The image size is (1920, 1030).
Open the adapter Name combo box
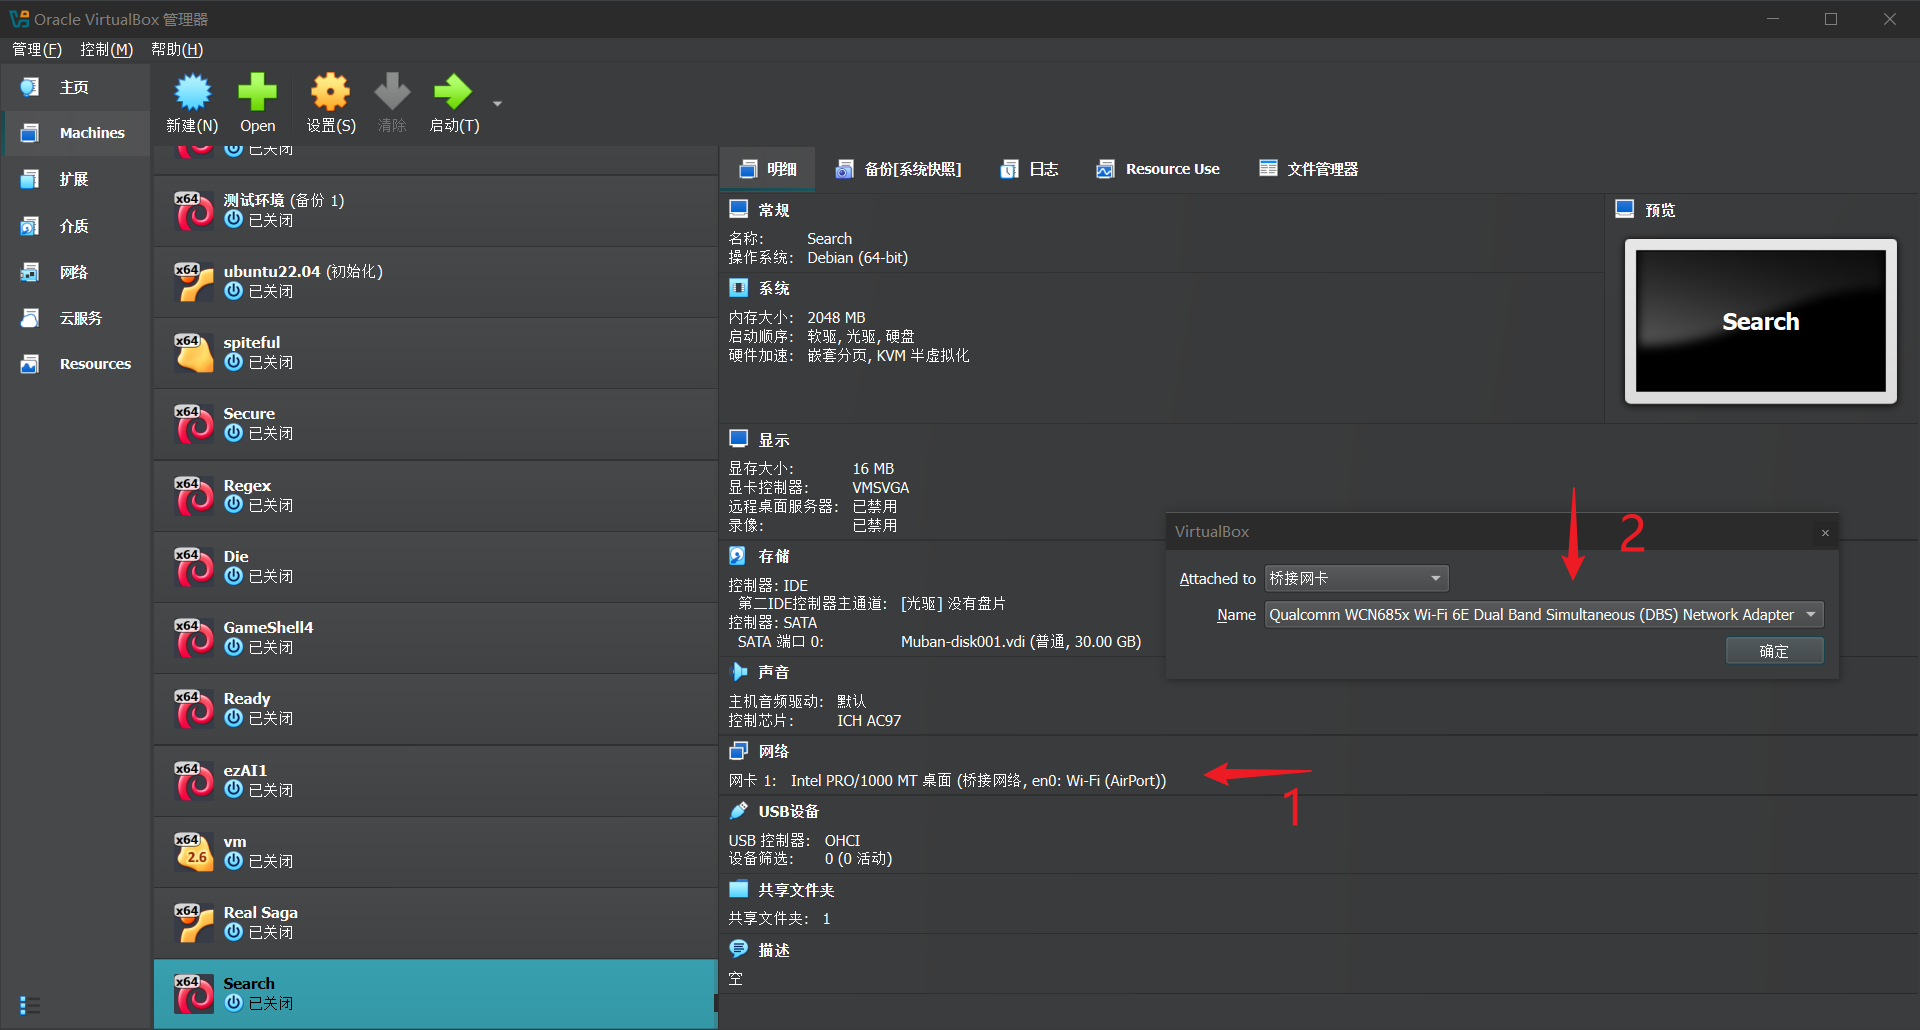tap(1543, 615)
